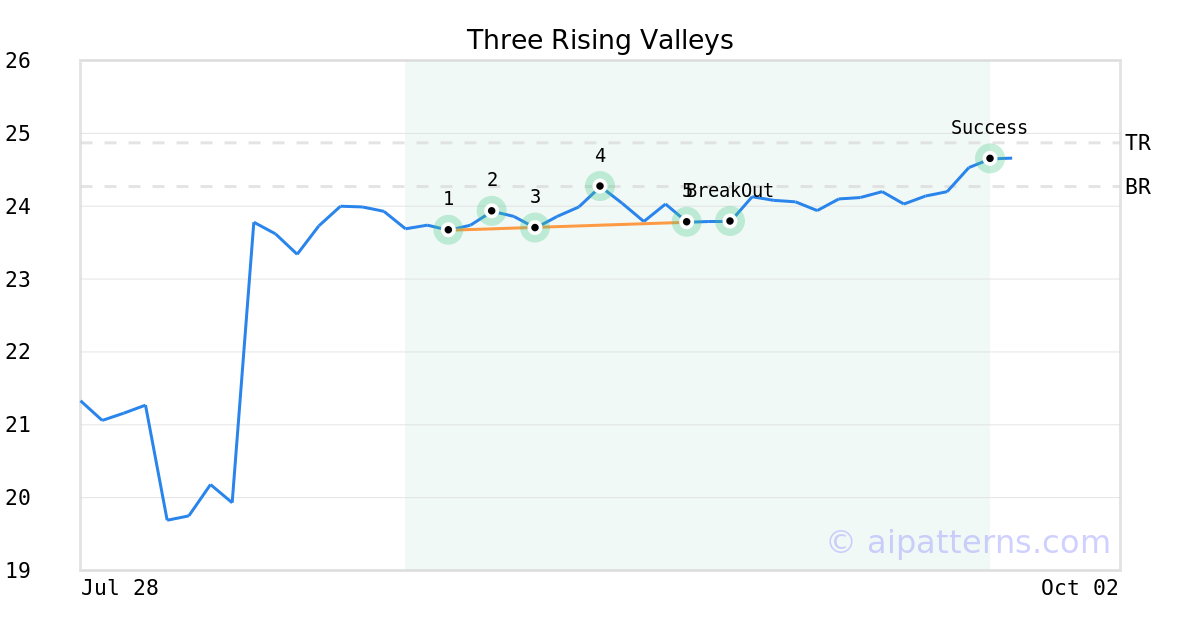Screen dimensions: 1200x630
Task: Click the Success point marker
Action: pos(989,158)
